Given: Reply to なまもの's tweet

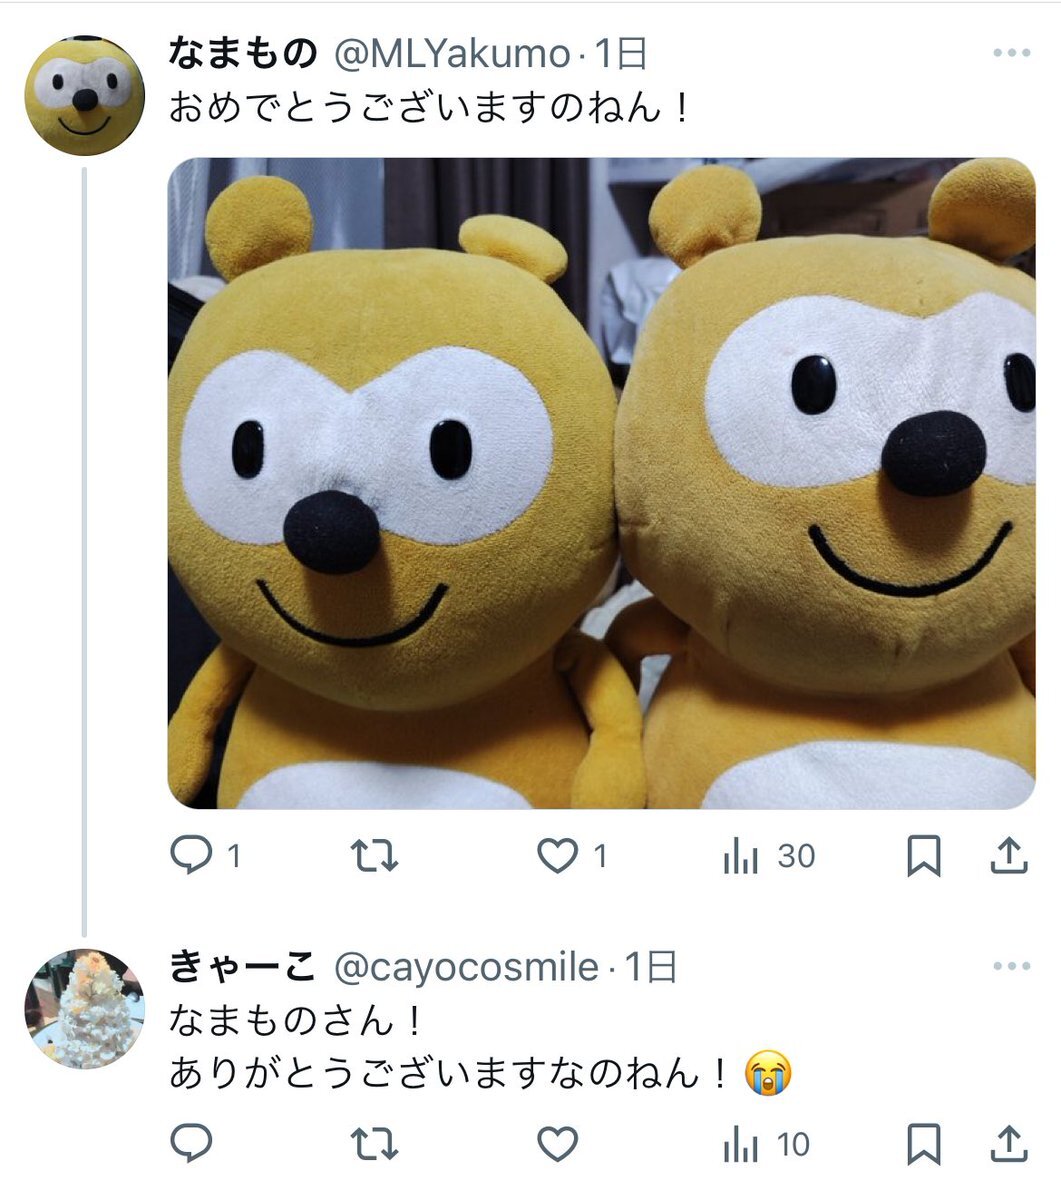Looking at the screenshot, I should click(x=205, y=857).
